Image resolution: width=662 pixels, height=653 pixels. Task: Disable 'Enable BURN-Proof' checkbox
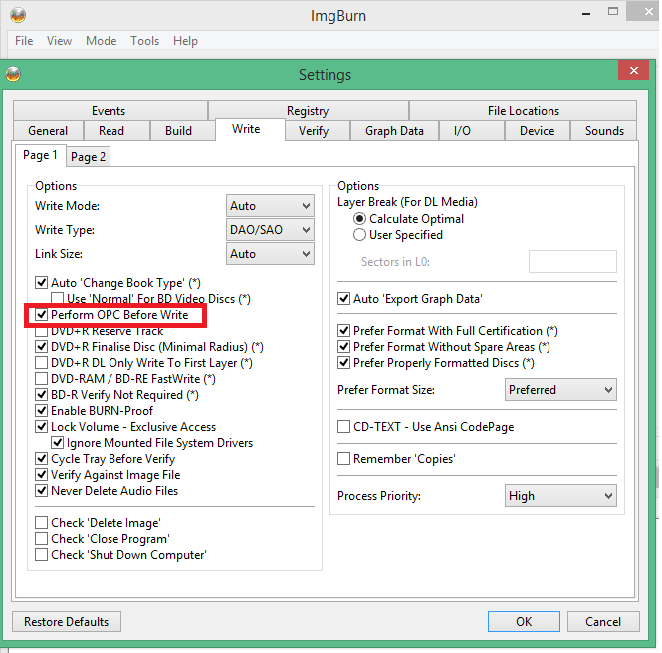(42, 411)
